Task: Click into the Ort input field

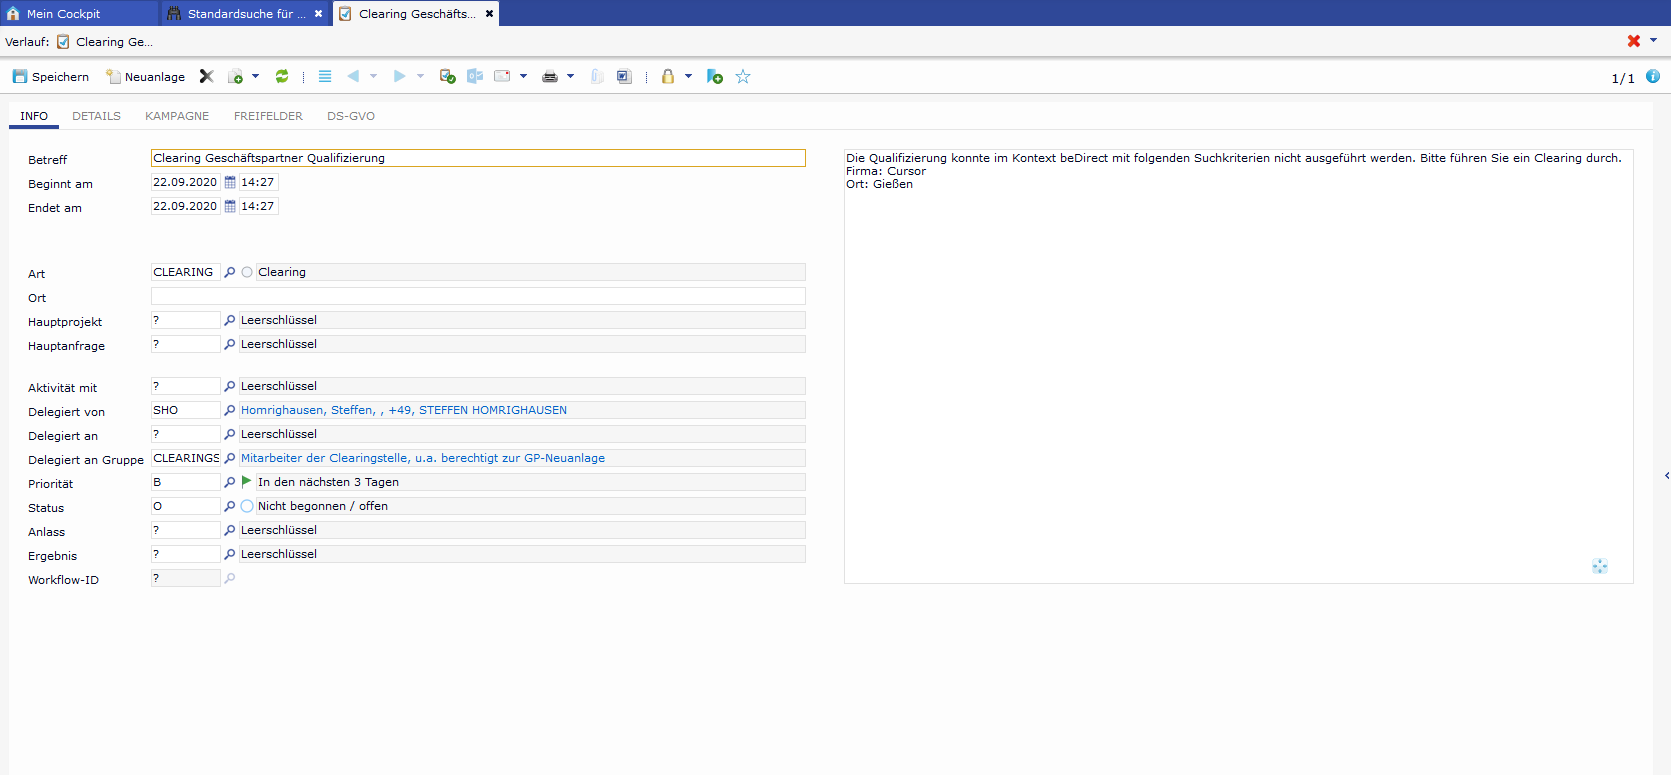Action: pyautogui.click(x=478, y=297)
